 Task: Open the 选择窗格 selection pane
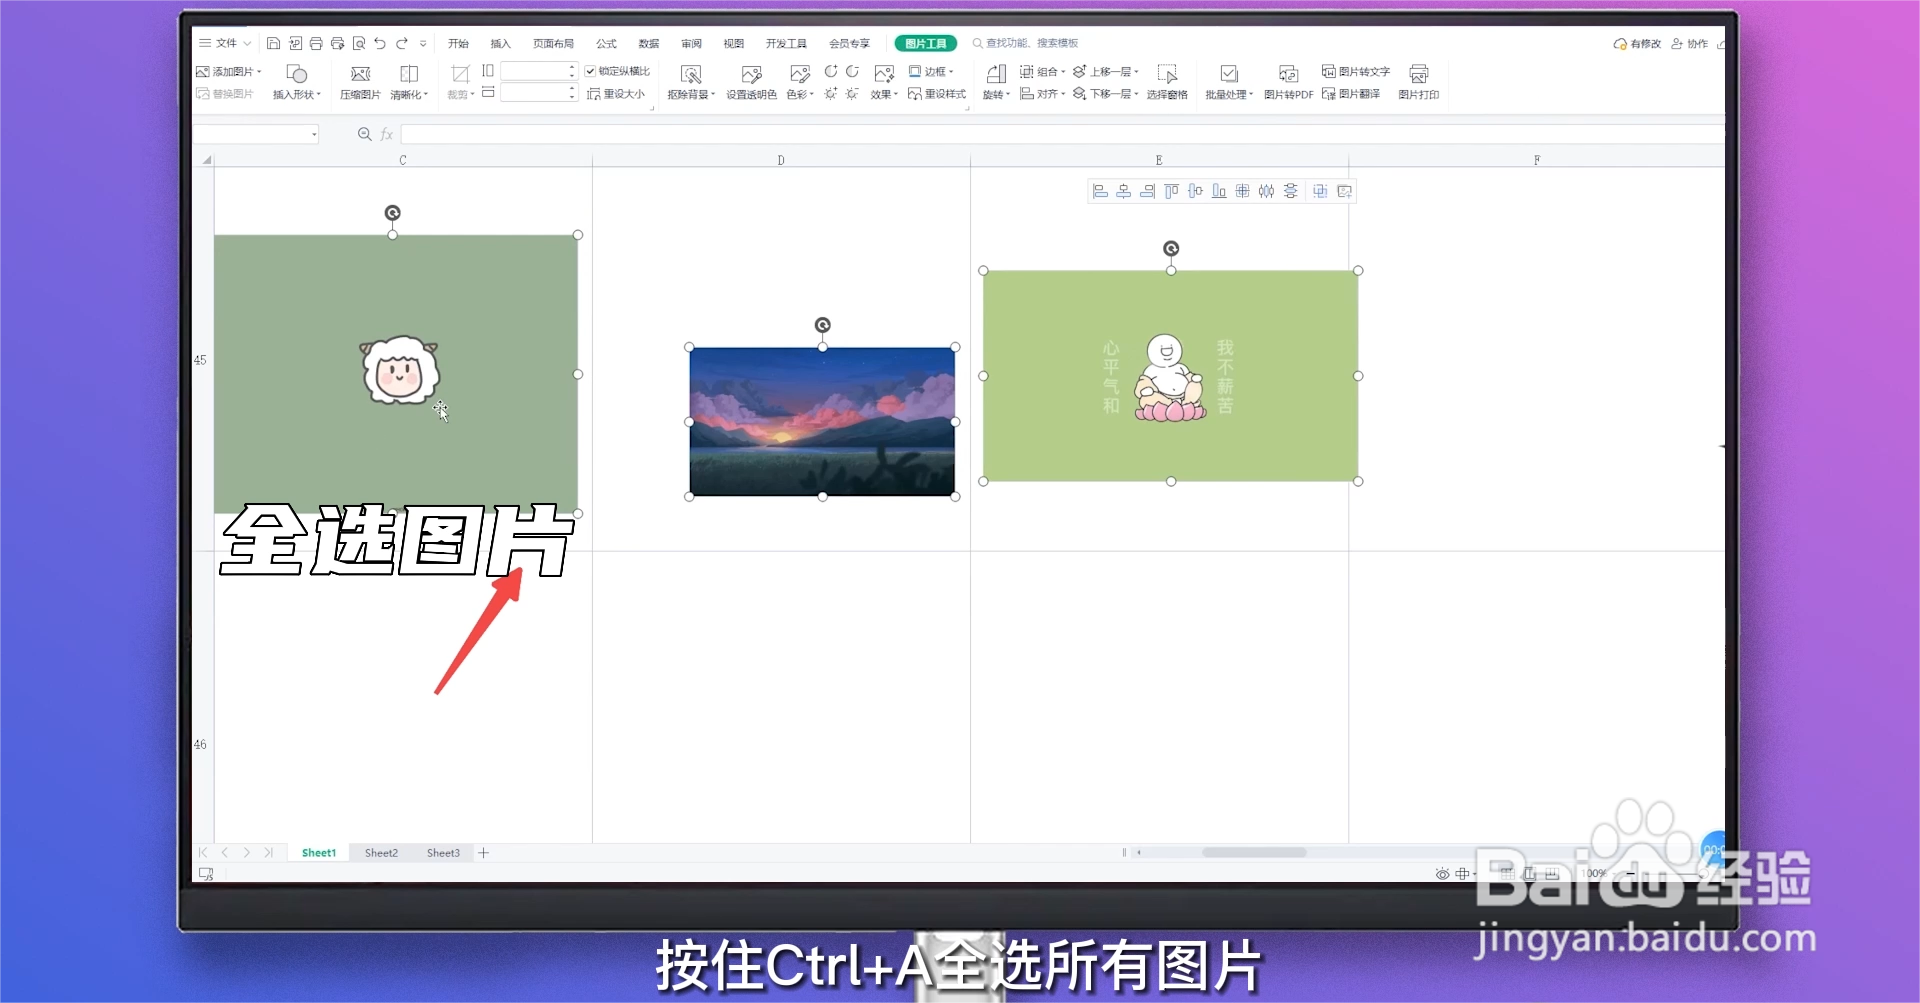click(x=1167, y=82)
